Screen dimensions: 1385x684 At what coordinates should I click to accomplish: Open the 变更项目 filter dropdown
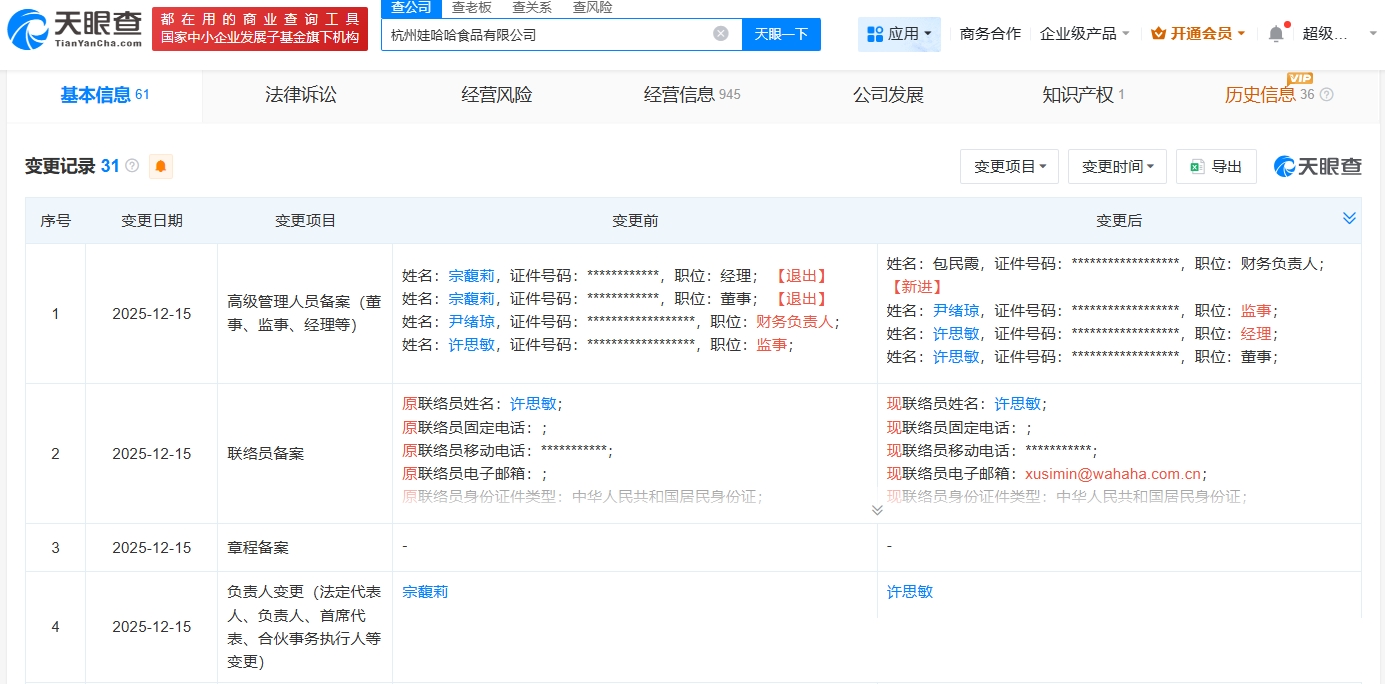(x=1009, y=167)
